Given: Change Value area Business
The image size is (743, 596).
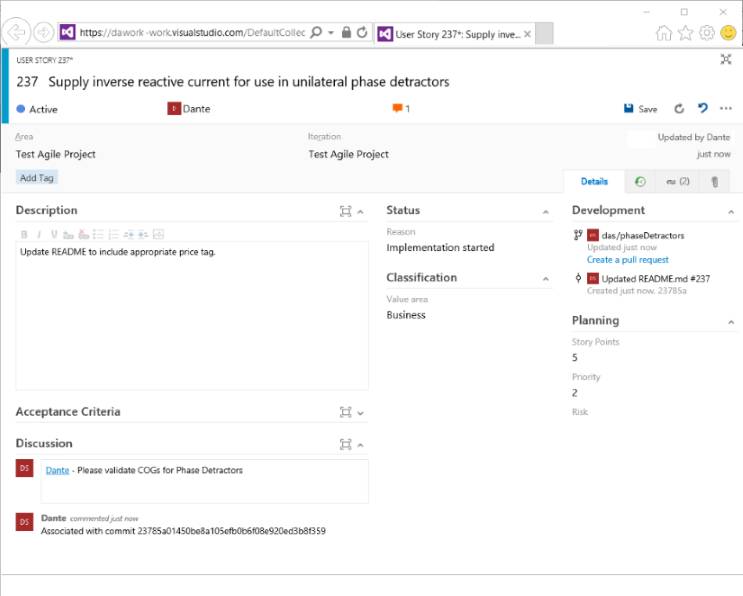Looking at the screenshot, I should [406, 315].
